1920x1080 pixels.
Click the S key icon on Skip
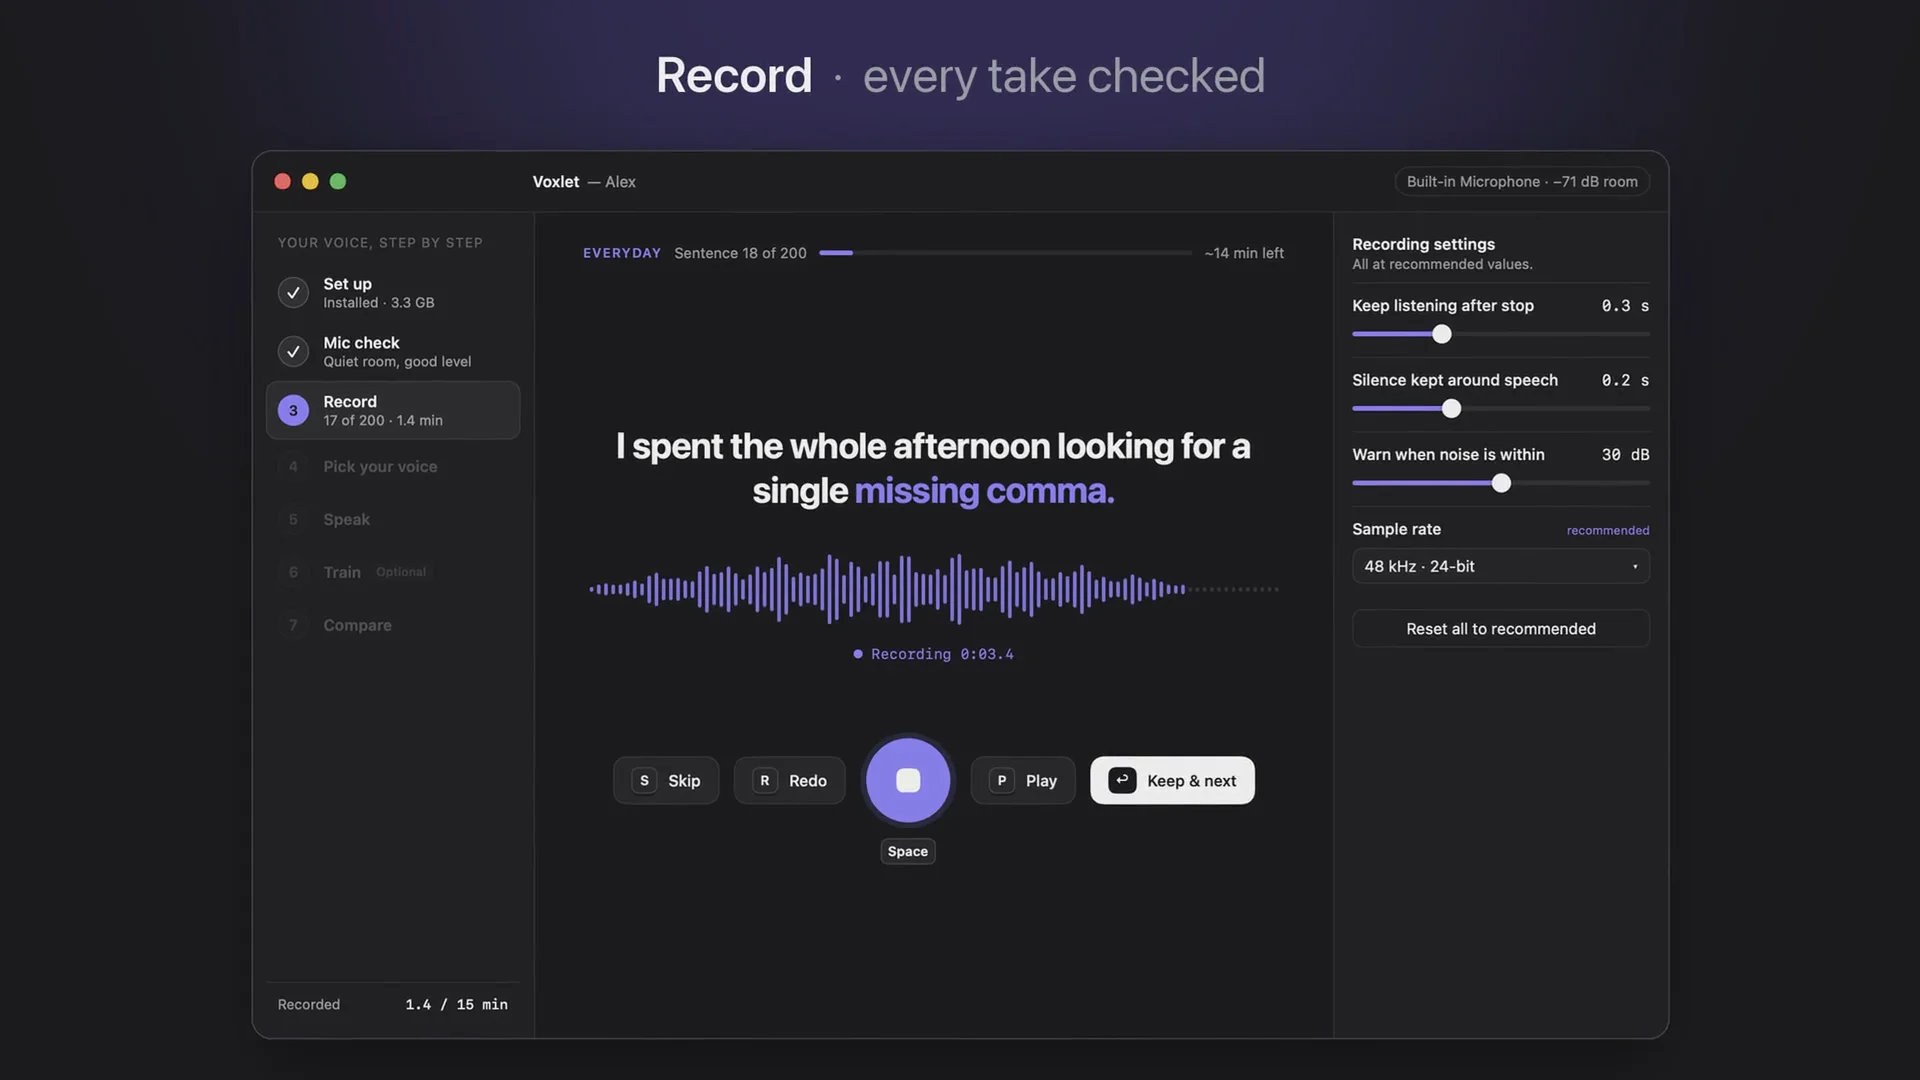point(644,780)
